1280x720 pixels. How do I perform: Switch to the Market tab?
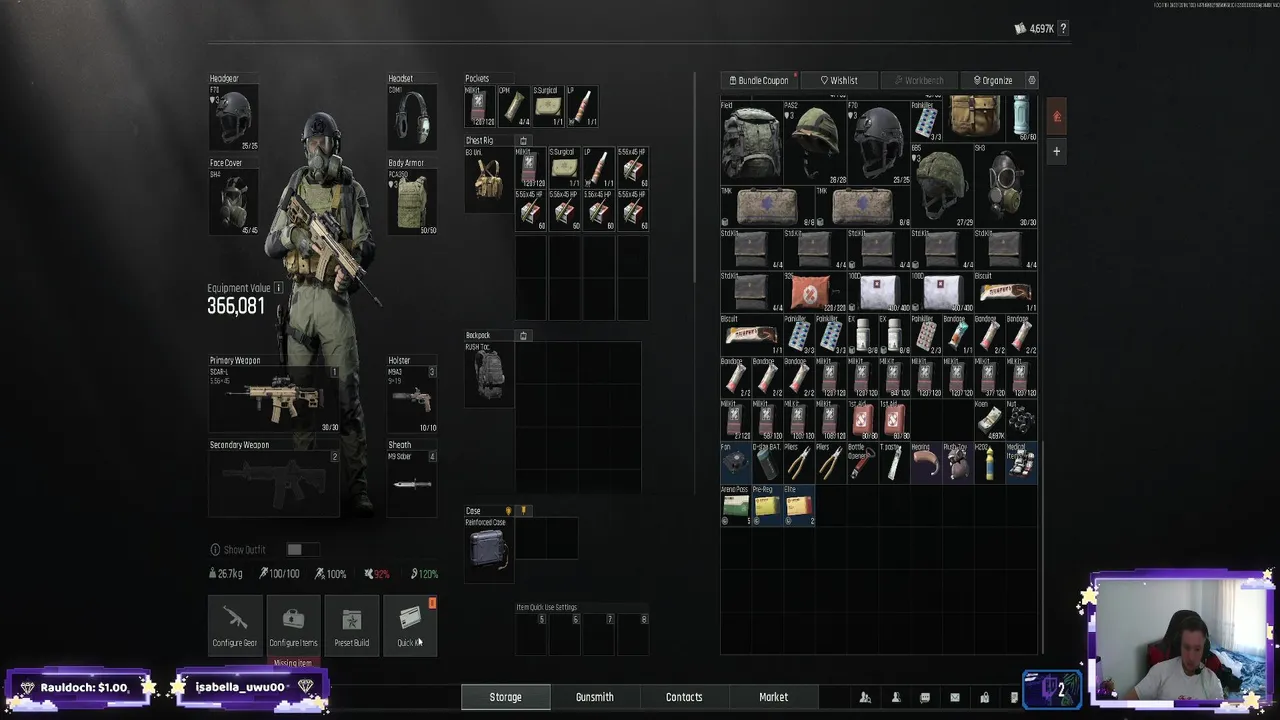[x=773, y=697]
